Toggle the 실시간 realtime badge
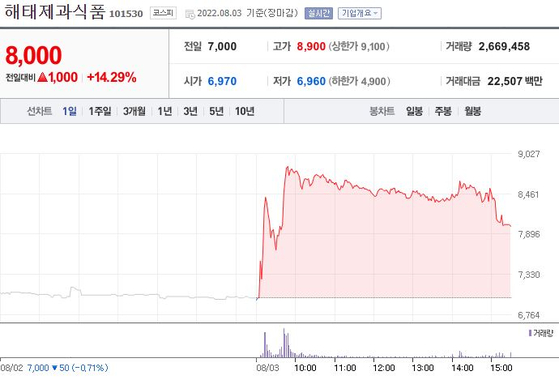This screenshot has width=559, height=384. pos(318,14)
